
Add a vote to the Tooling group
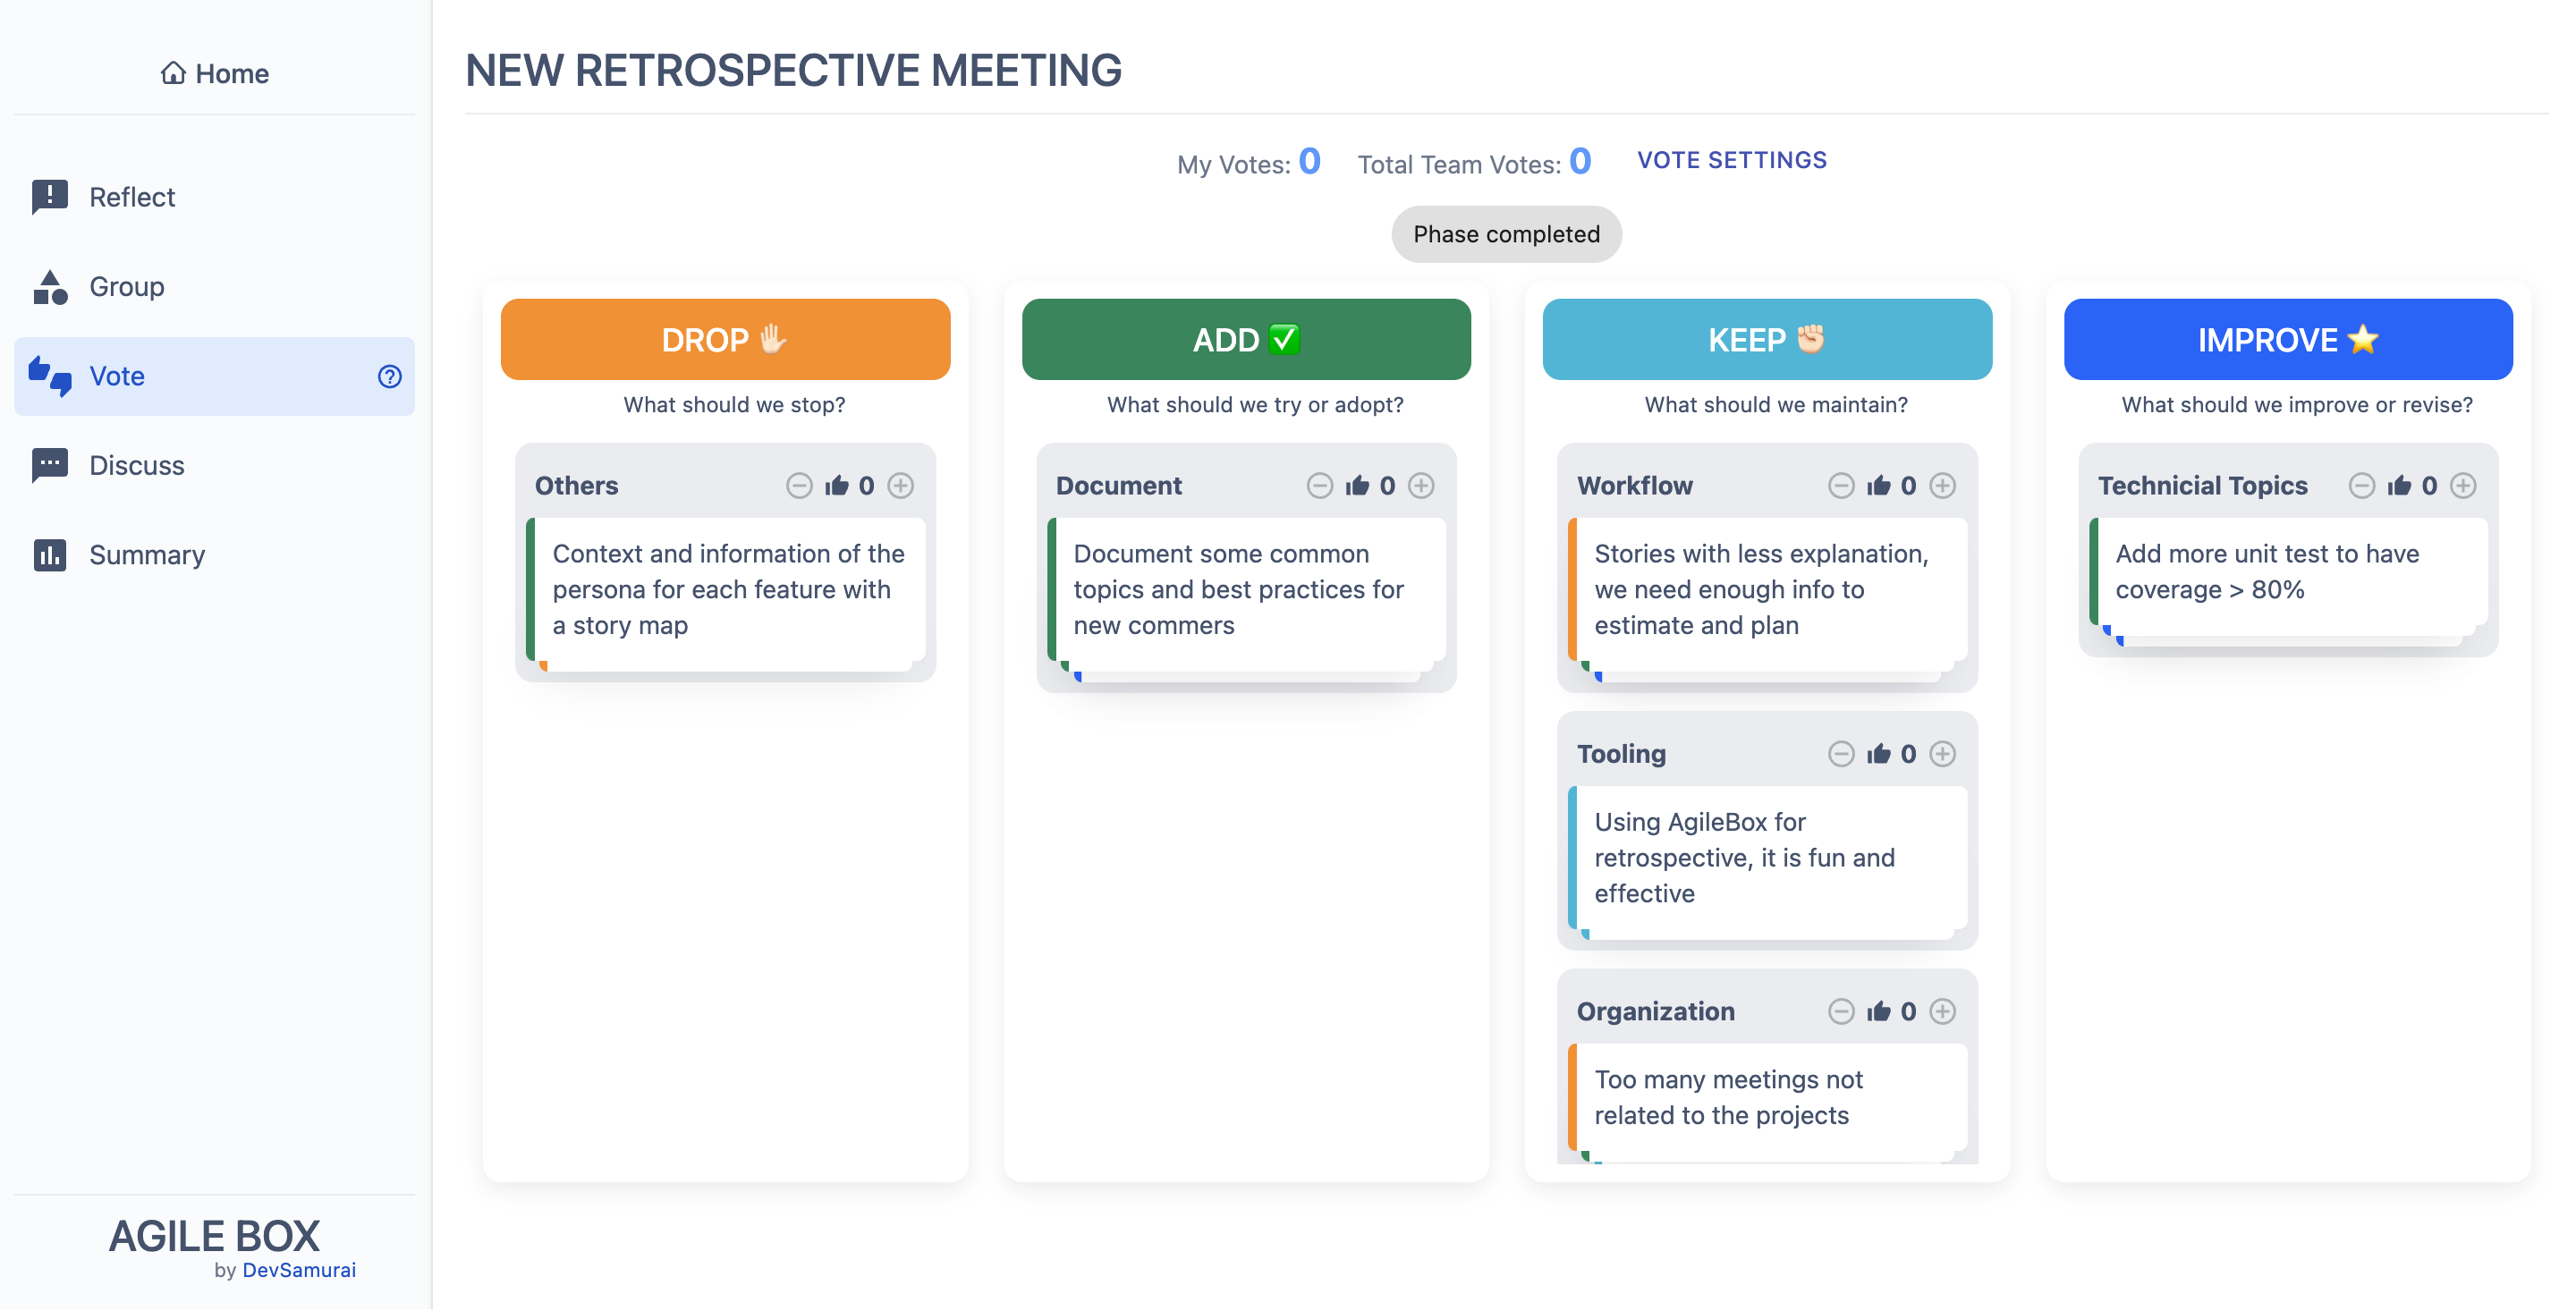(x=1942, y=754)
